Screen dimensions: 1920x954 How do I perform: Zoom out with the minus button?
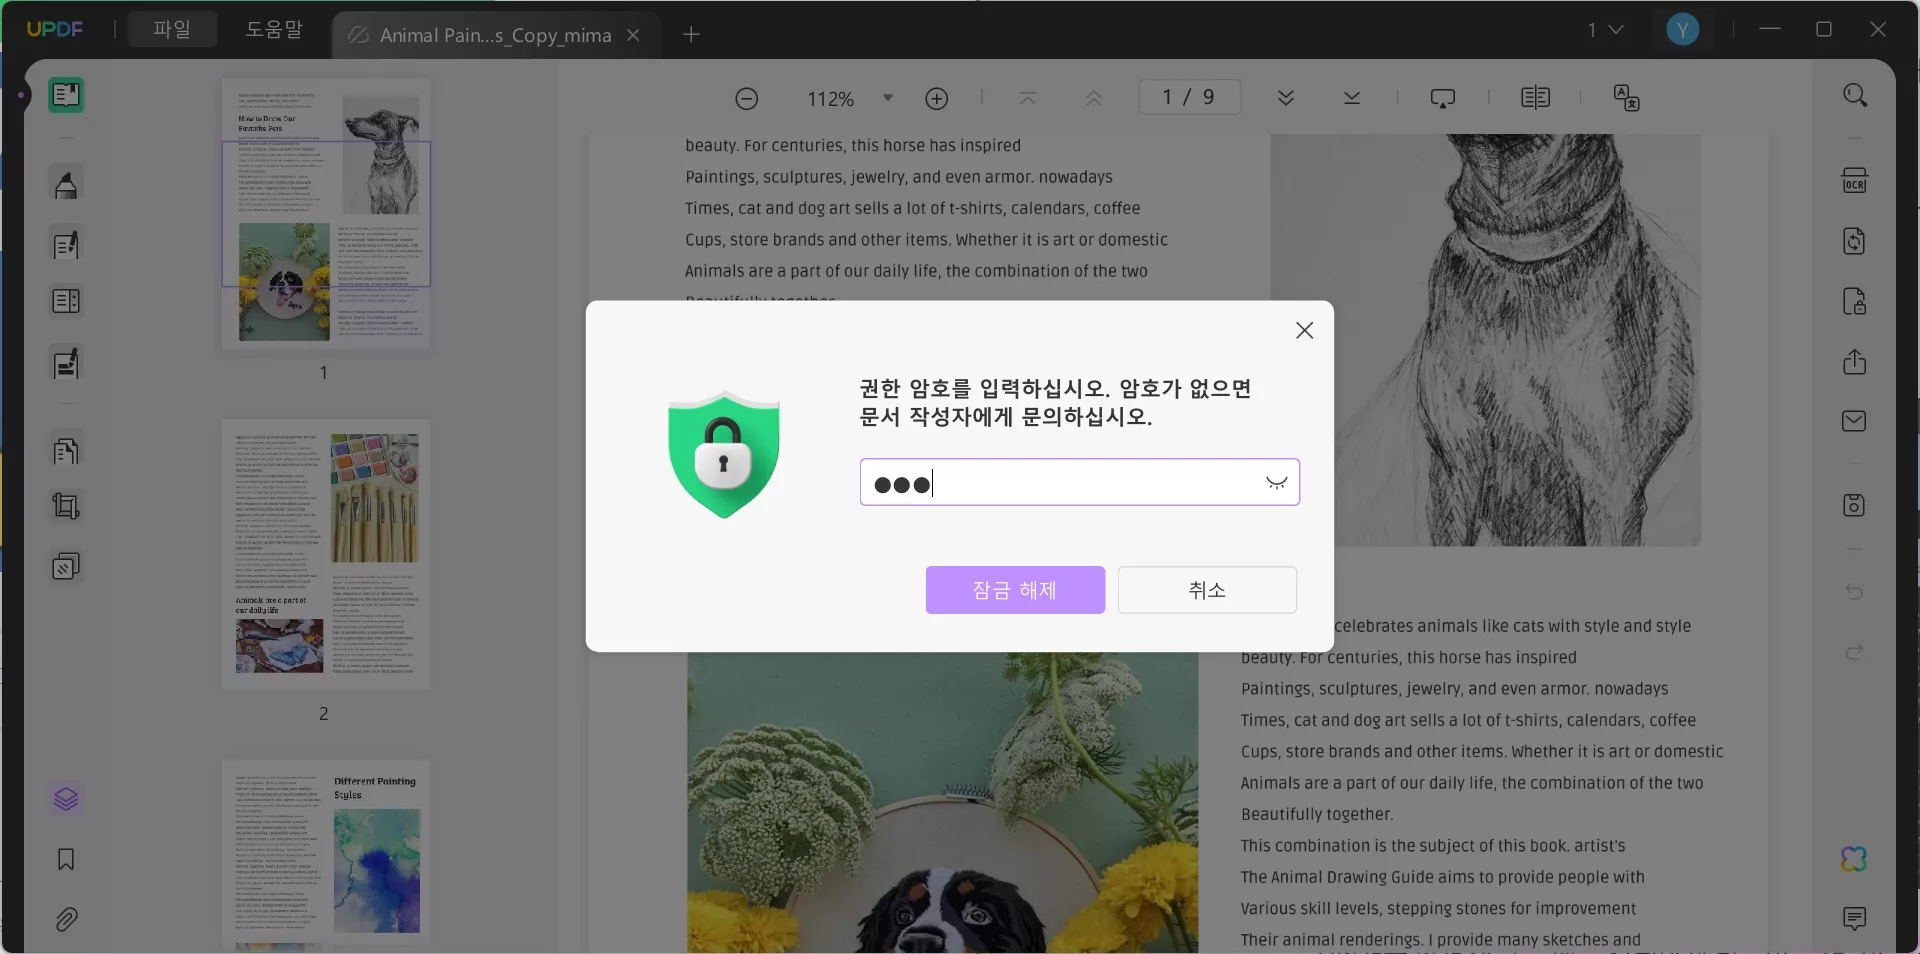point(747,98)
